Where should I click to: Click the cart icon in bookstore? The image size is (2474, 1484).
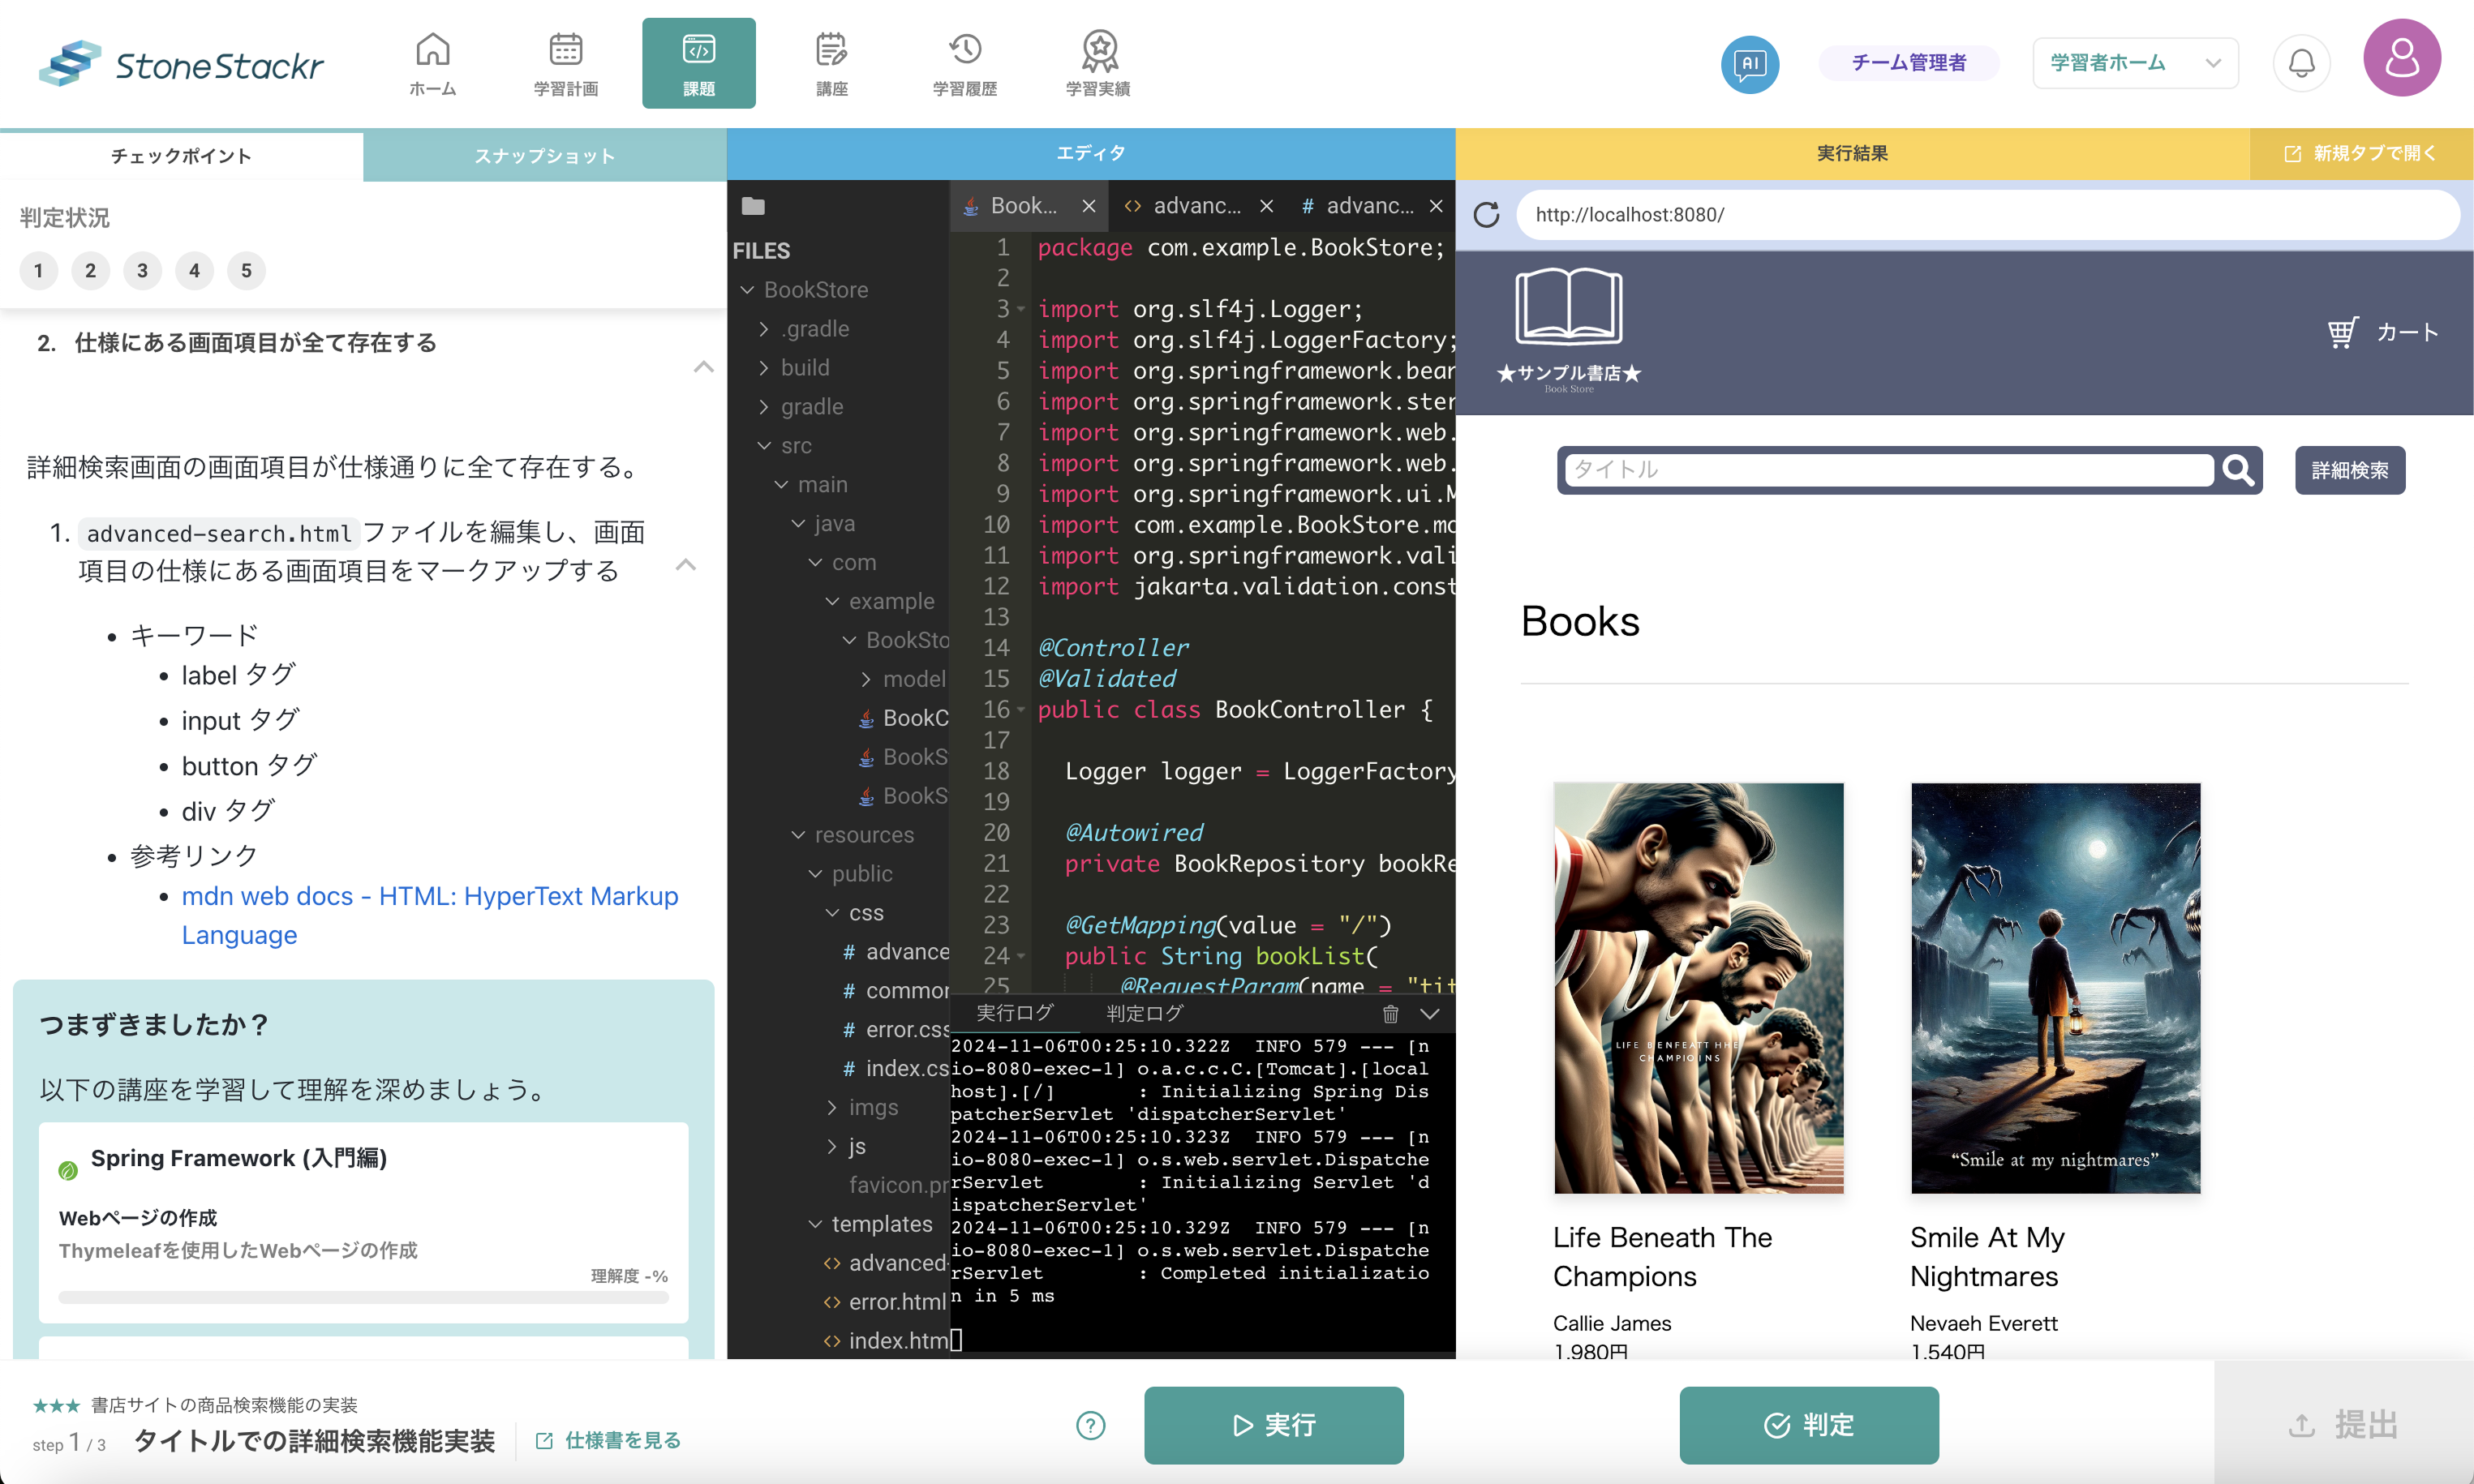(2342, 332)
